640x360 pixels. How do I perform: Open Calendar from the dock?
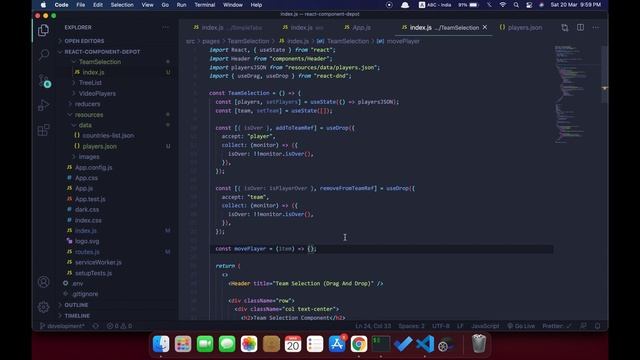(293, 344)
